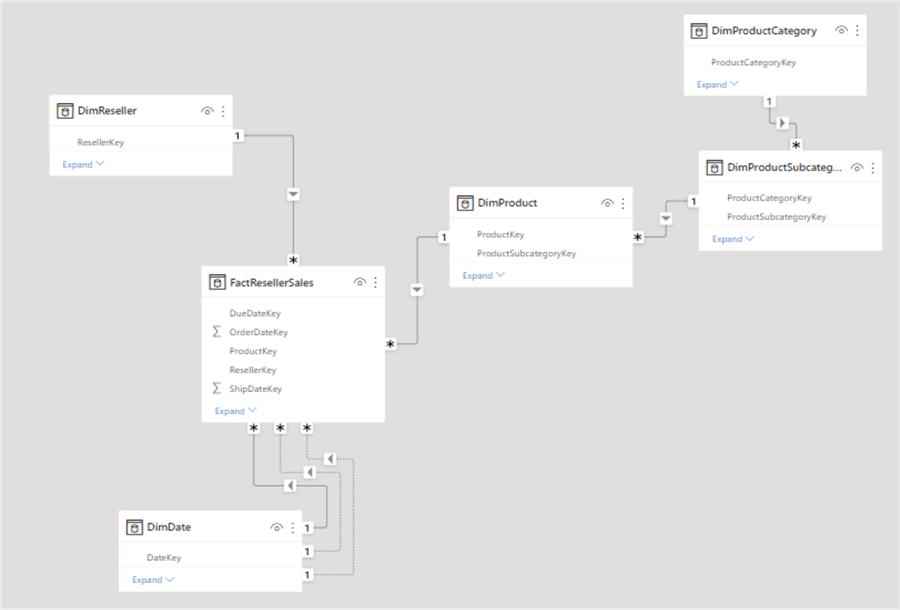The image size is (900, 610).
Task: Open DimProduct more options menu
Action: tap(623, 203)
